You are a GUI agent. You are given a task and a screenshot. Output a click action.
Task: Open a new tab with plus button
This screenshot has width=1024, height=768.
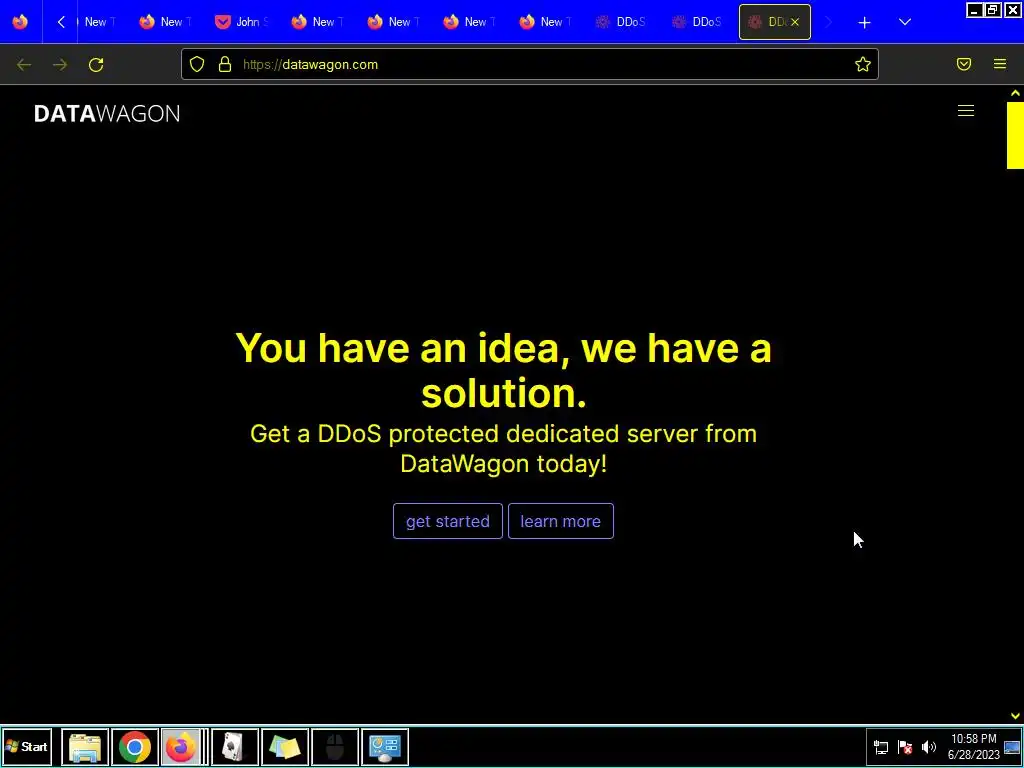tap(864, 22)
